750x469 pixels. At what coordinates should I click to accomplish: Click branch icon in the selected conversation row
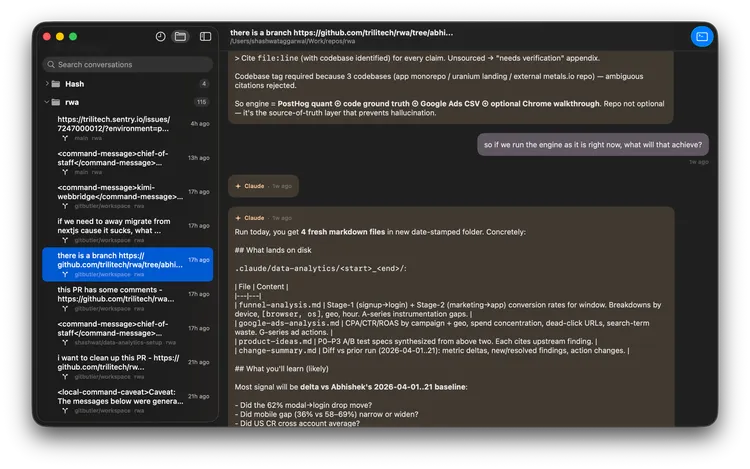click(x=65, y=274)
